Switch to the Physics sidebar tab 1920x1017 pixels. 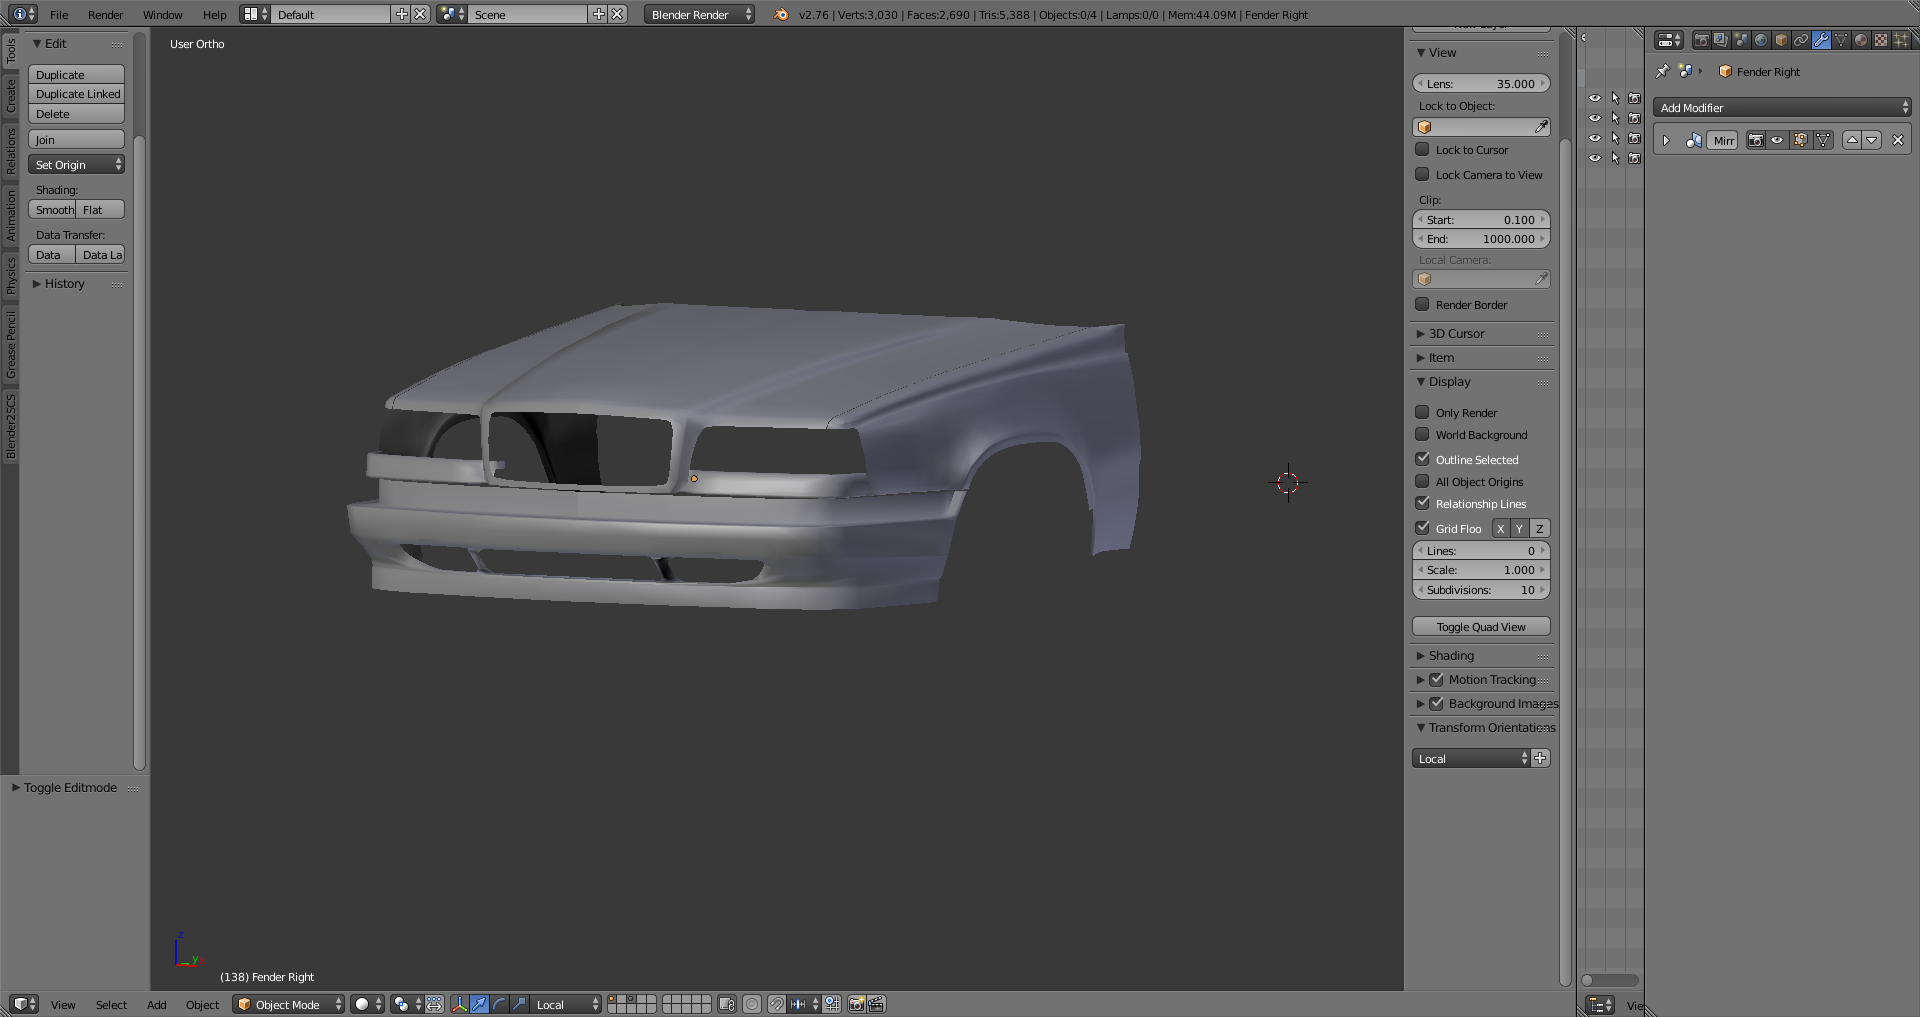[x=11, y=275]
